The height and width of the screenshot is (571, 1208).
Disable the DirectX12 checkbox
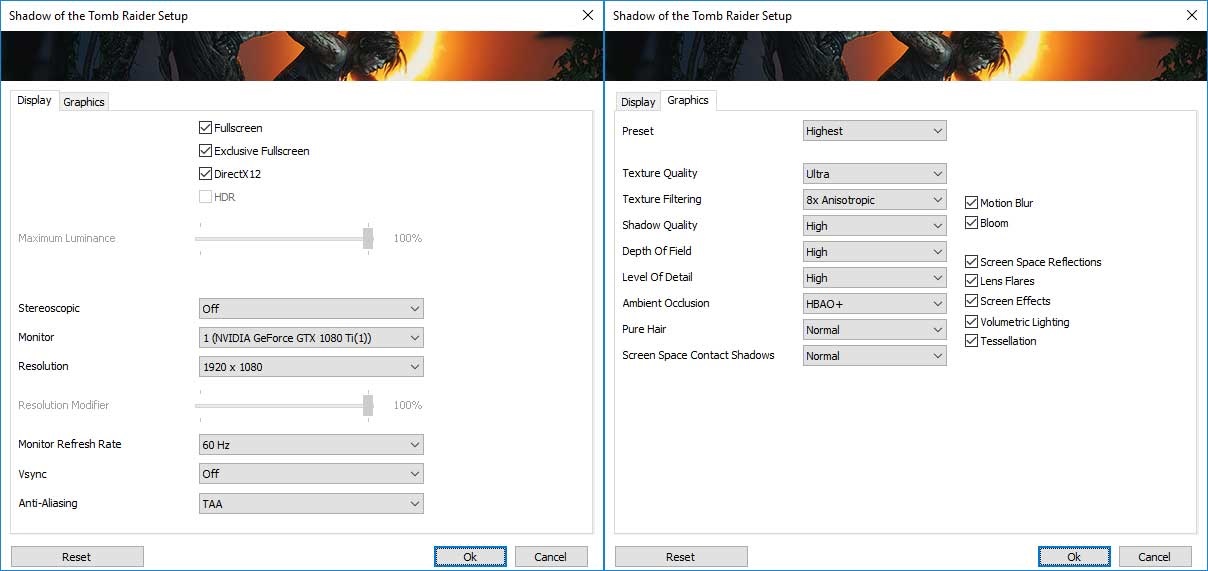click(206, 174)
